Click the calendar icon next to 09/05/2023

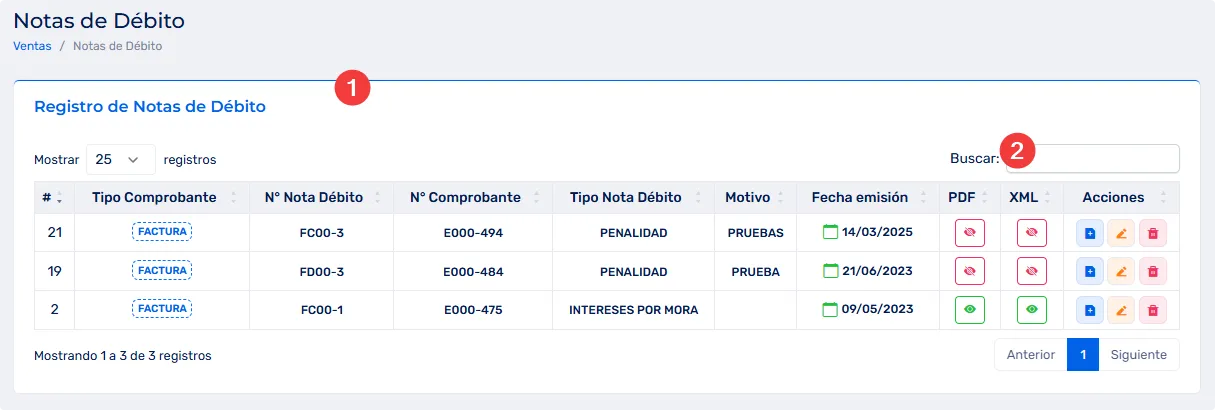click(x=829, y=310)
